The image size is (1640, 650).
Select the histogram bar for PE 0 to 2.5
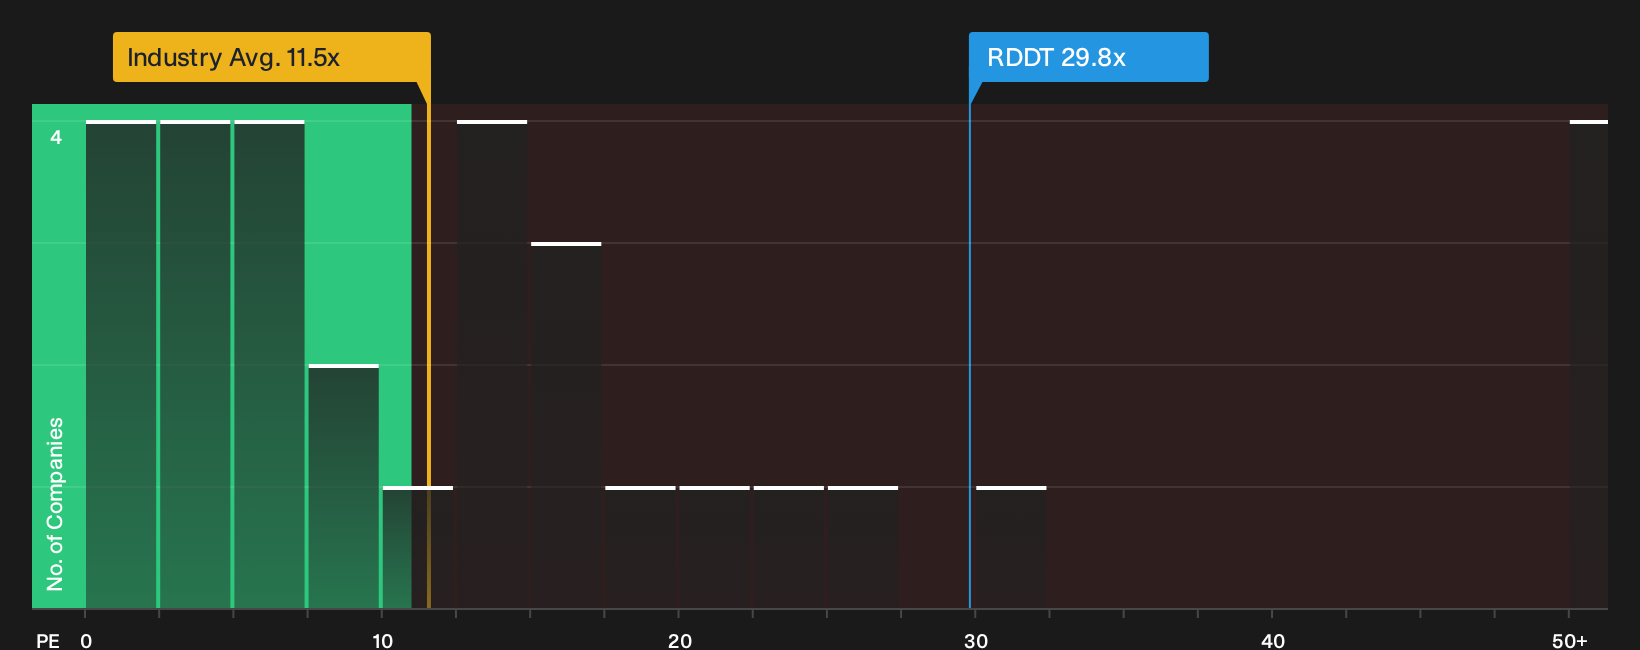(121, 364)
